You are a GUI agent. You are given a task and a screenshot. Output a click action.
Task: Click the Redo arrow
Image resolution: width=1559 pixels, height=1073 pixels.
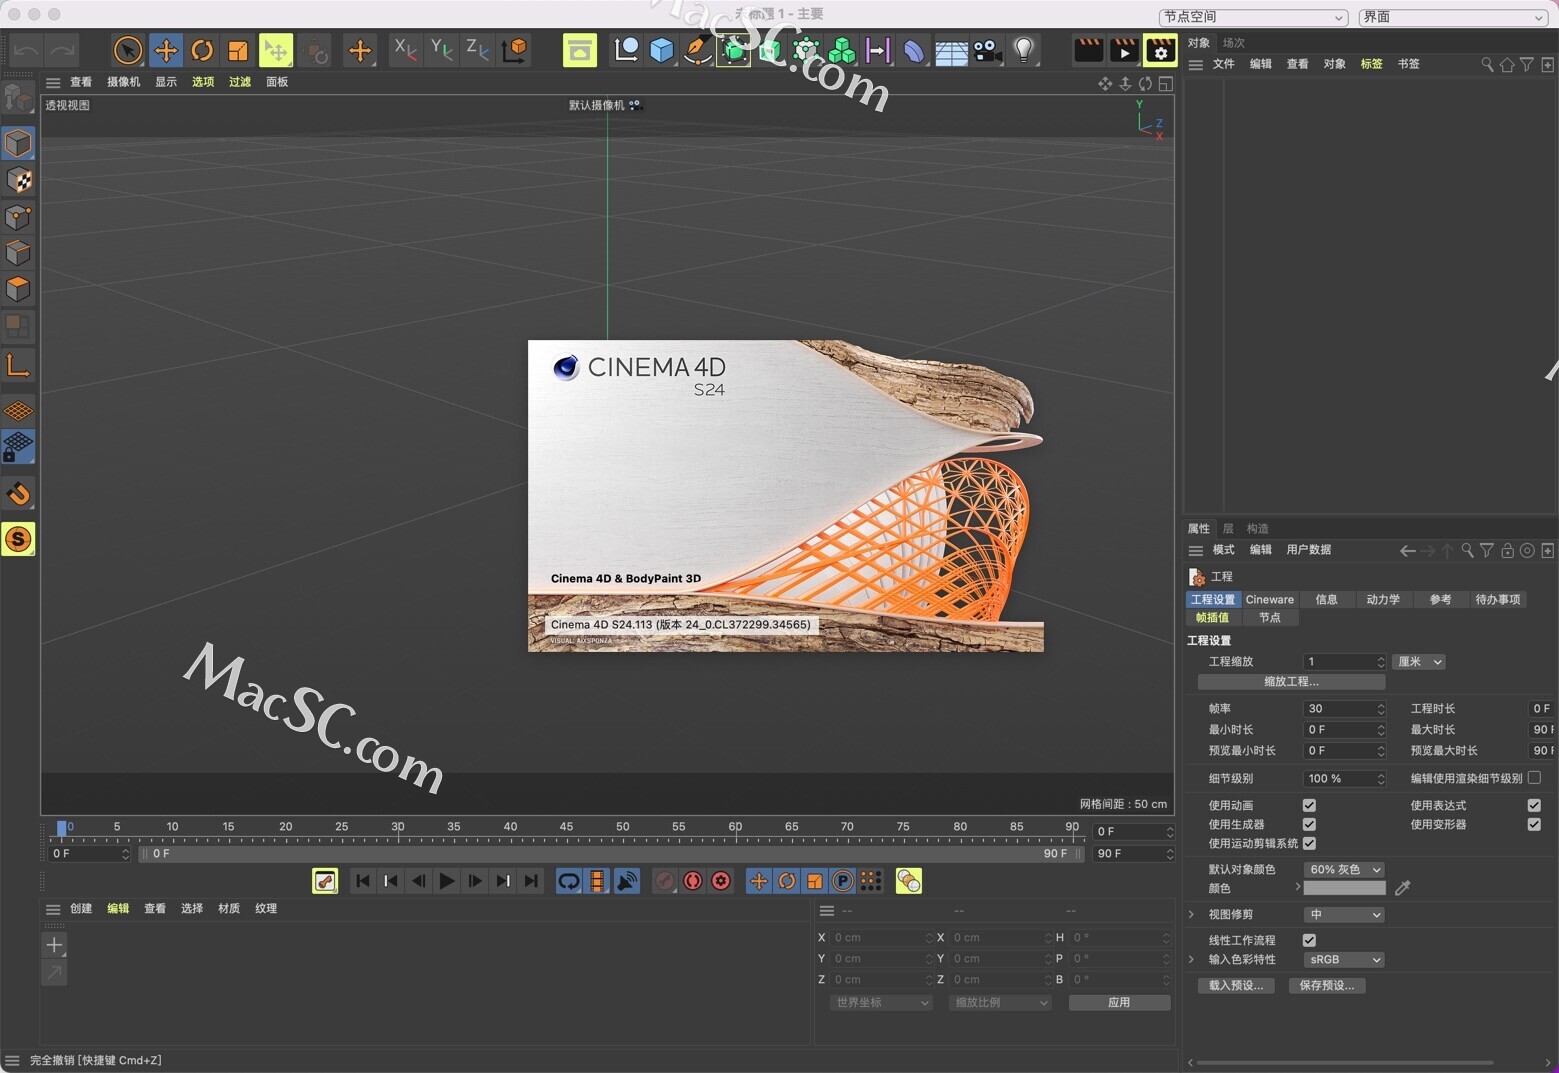point(62,50)
